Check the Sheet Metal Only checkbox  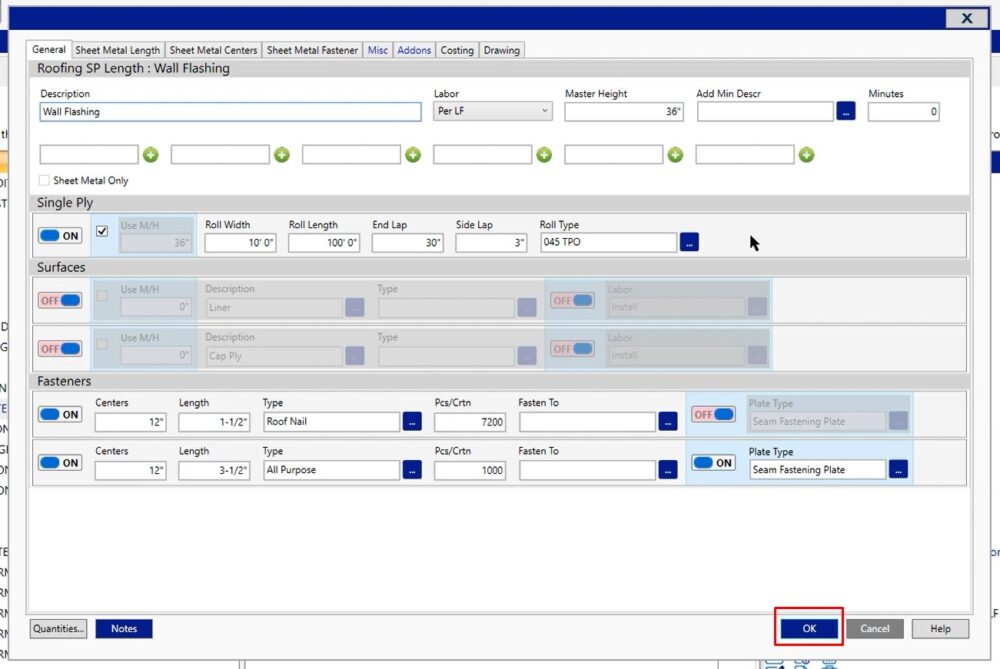click(x=44, y=181)
